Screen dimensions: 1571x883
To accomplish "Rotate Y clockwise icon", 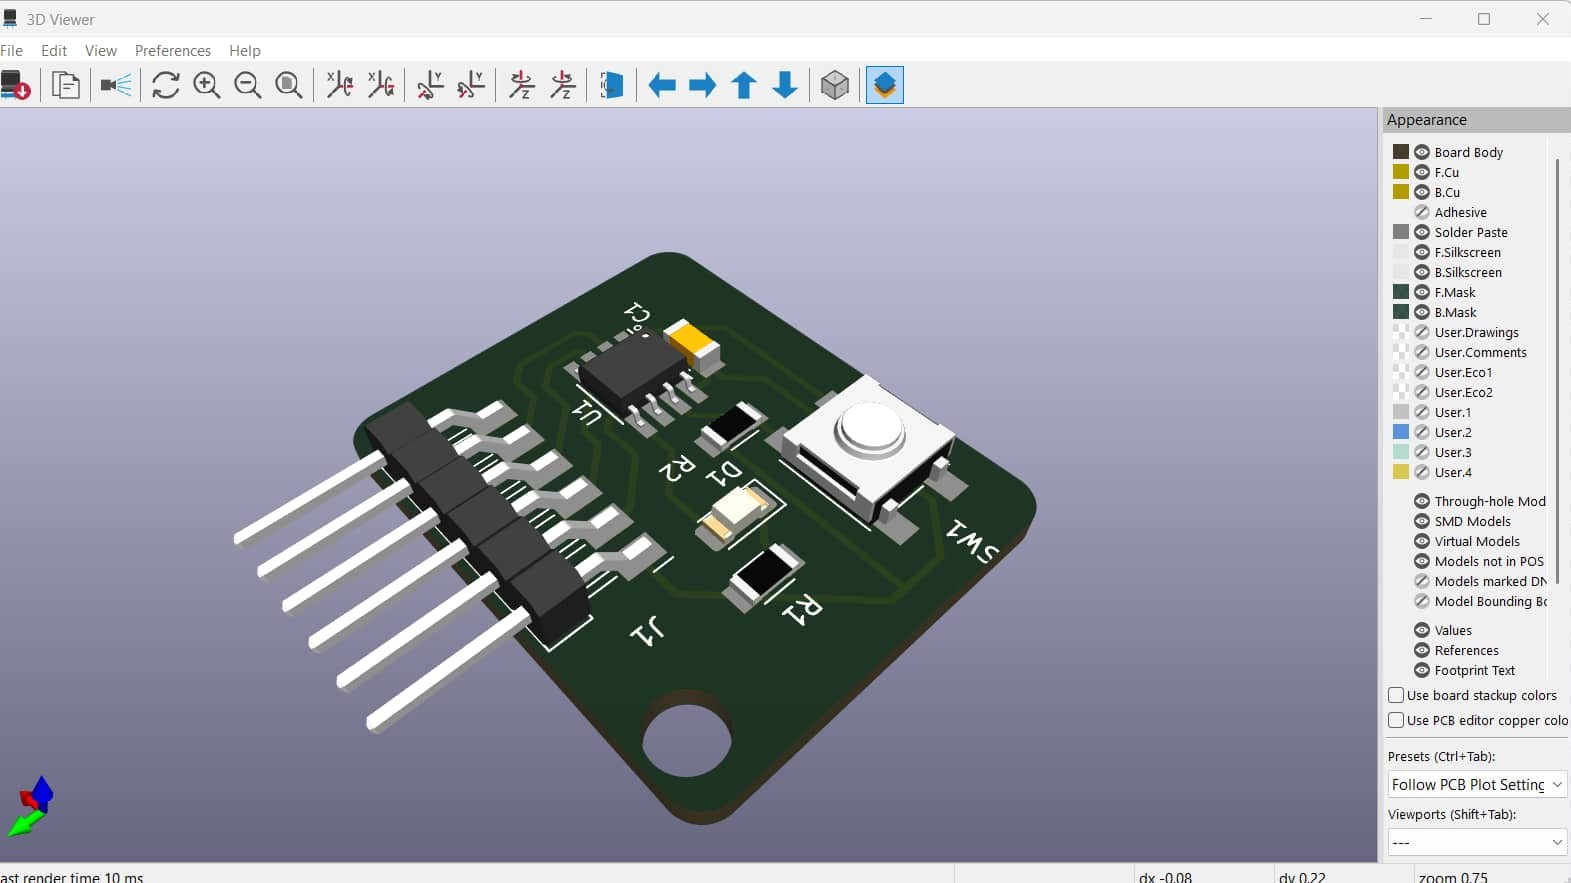I will pos(430,85).
